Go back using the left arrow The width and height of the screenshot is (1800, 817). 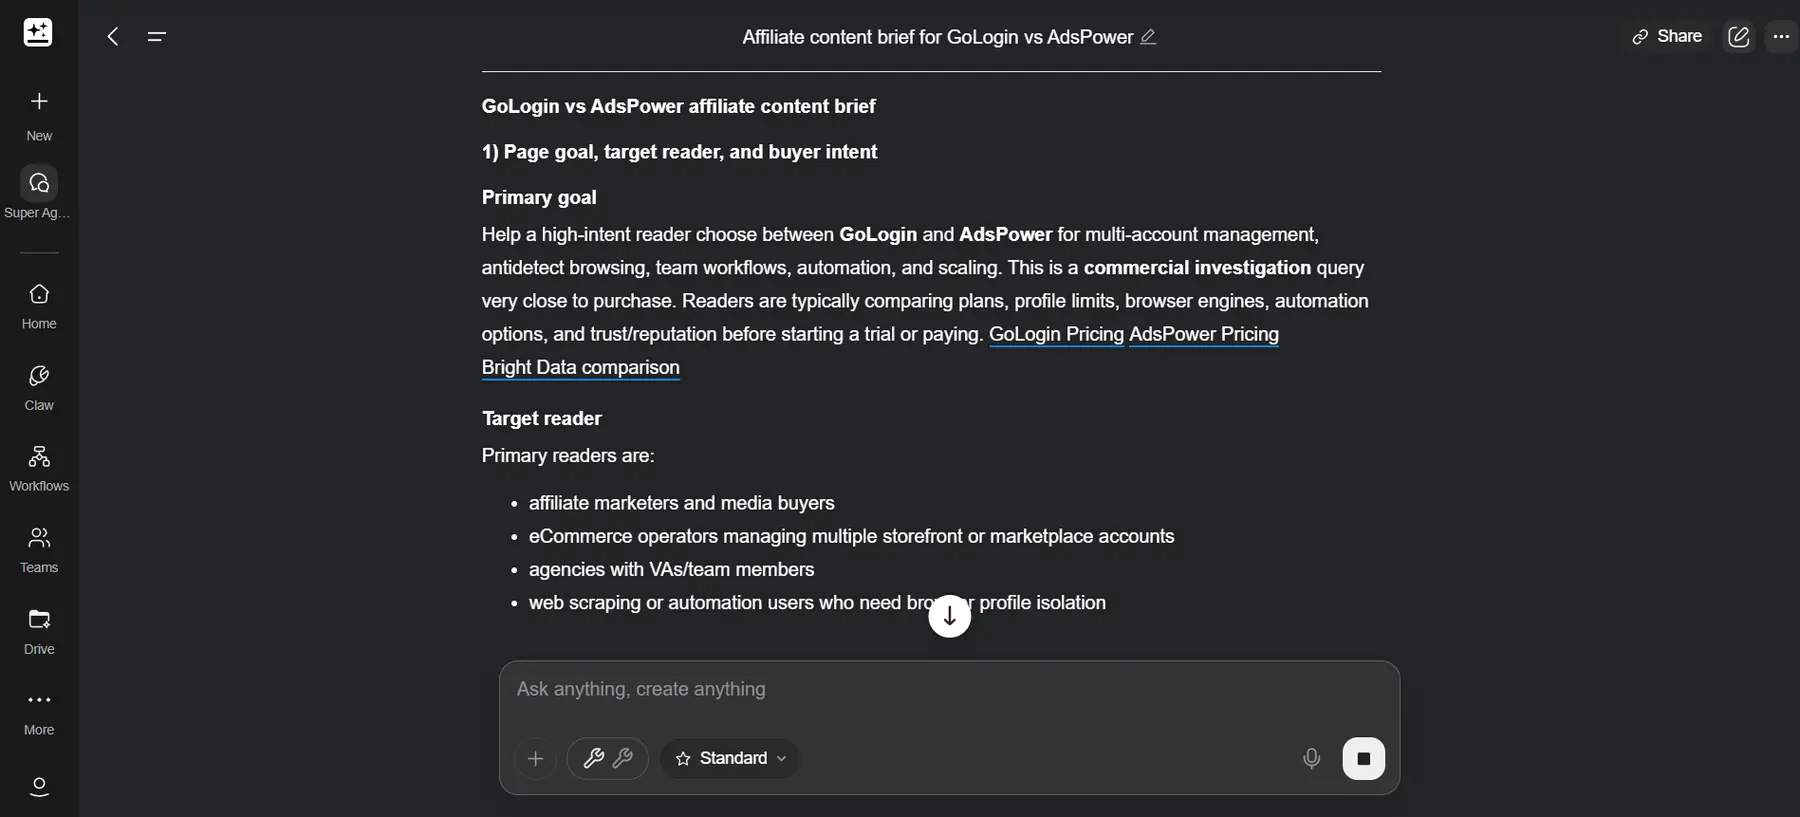(113, 37)
